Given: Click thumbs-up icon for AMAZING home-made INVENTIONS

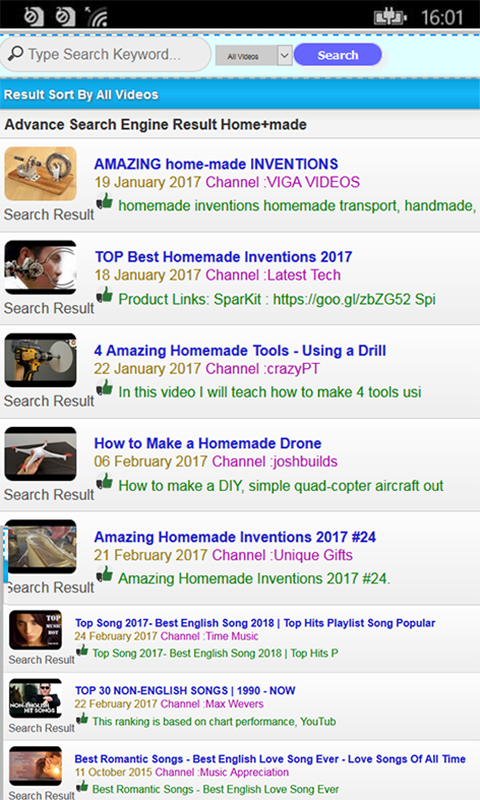Looking at the screenshot, I should [105, 201].
